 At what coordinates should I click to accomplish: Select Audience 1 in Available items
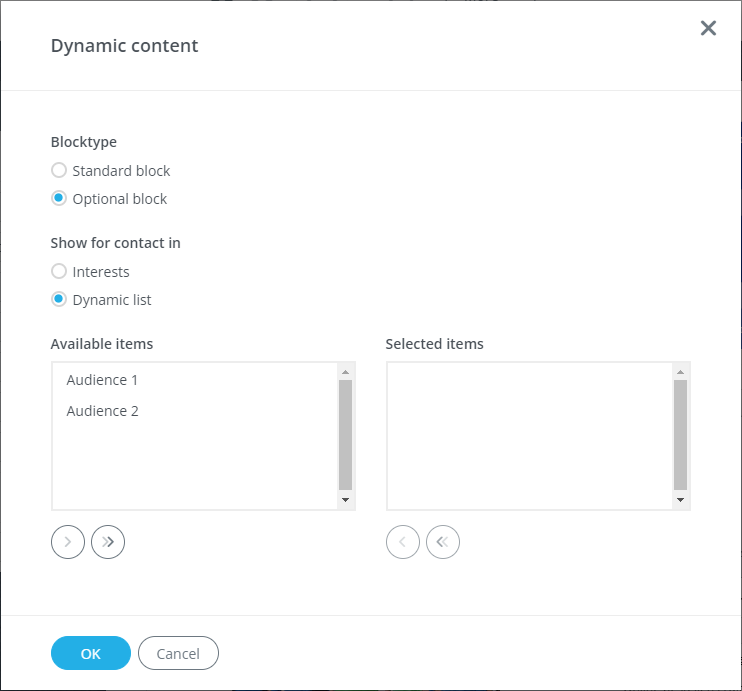(102, 380)
